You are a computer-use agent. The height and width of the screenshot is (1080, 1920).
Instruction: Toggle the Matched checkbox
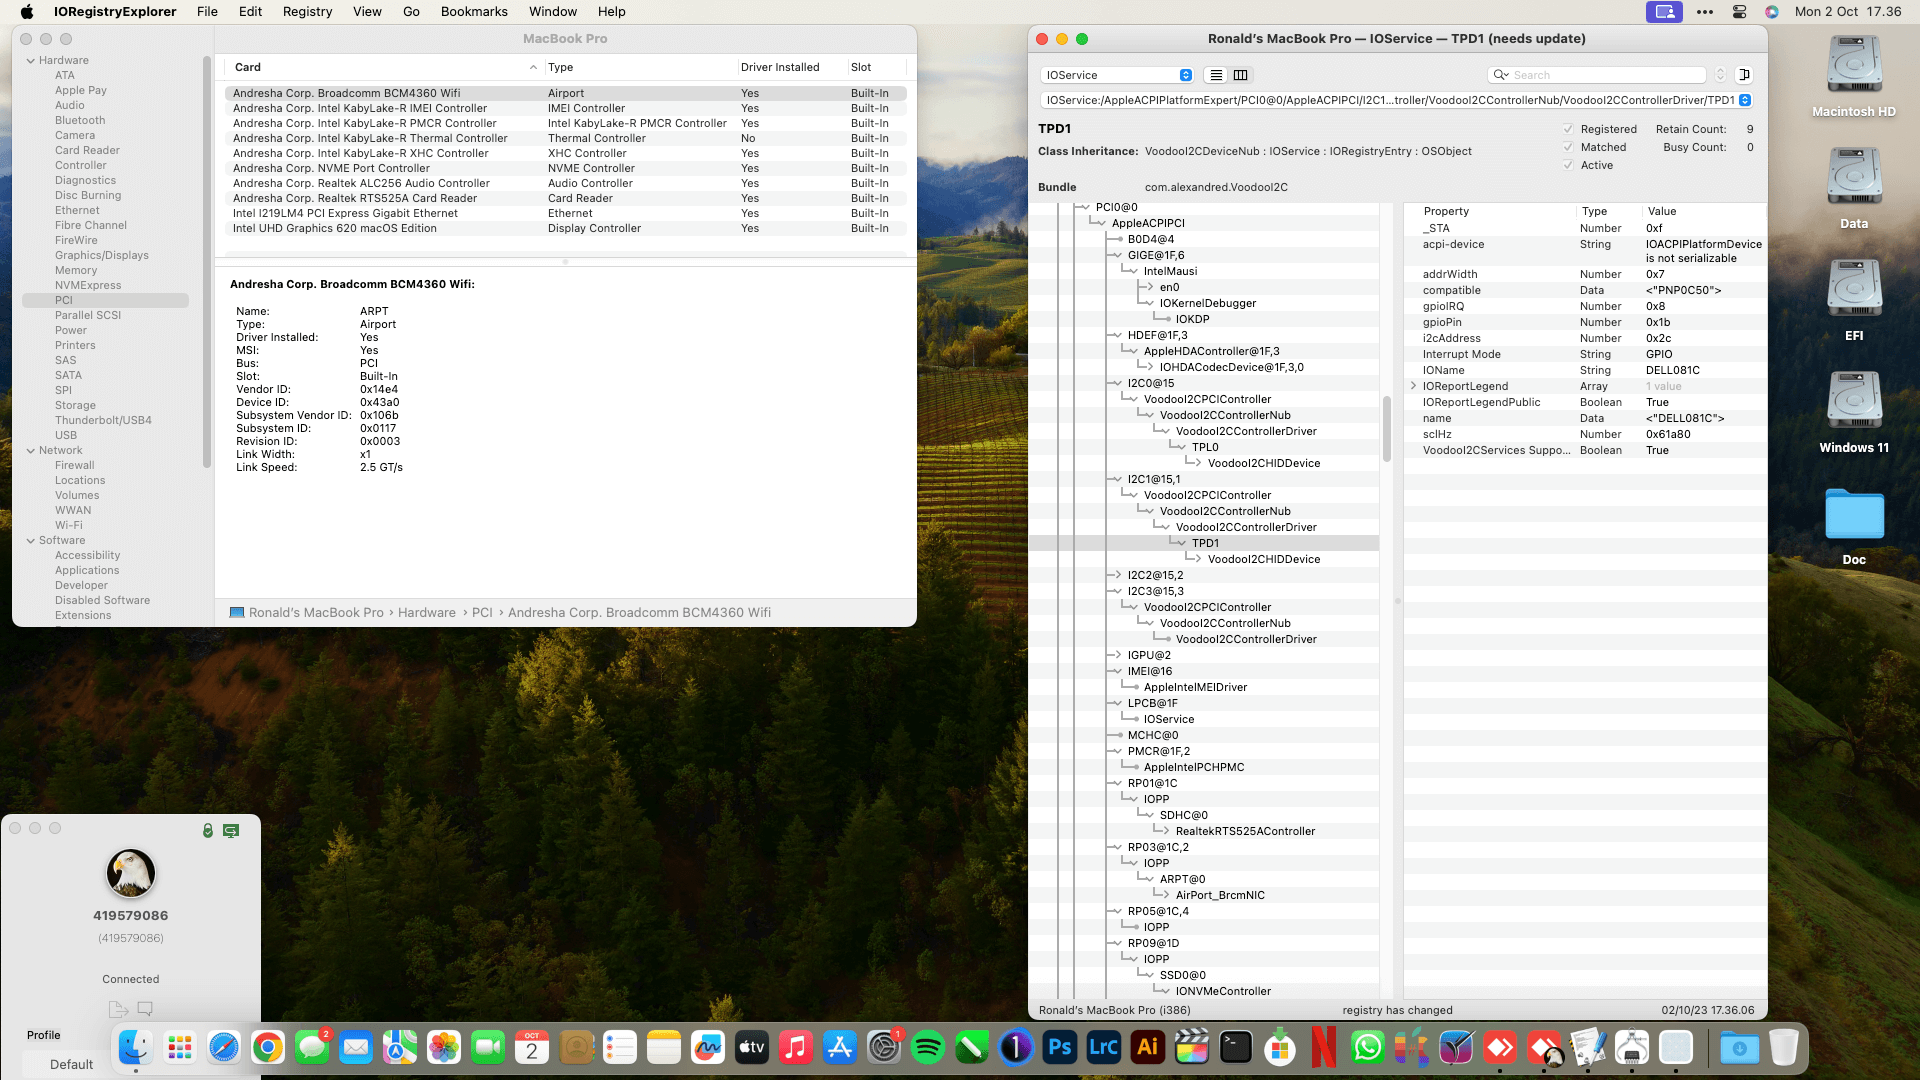coord(1568,147)
